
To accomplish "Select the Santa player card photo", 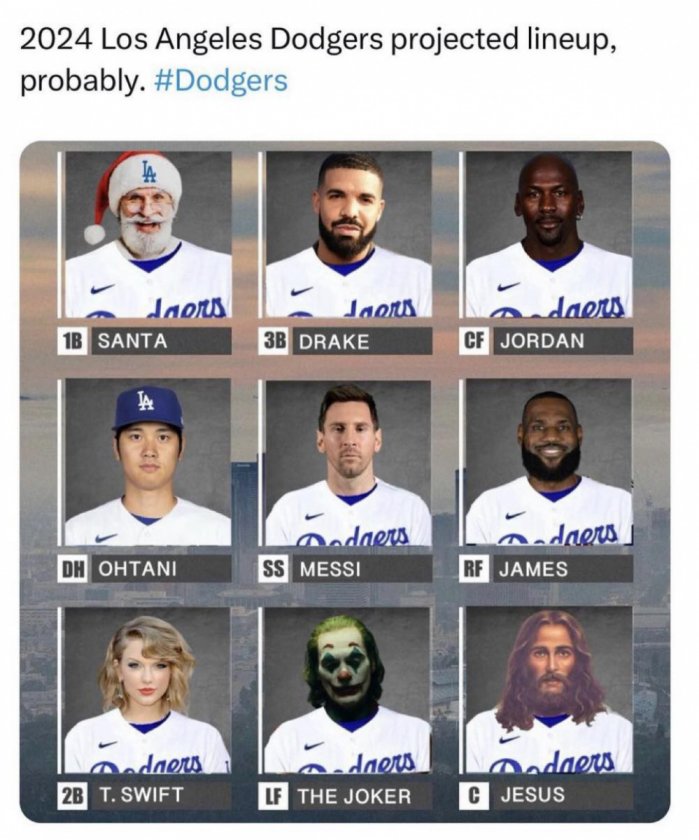I will (x=148, y=234).
